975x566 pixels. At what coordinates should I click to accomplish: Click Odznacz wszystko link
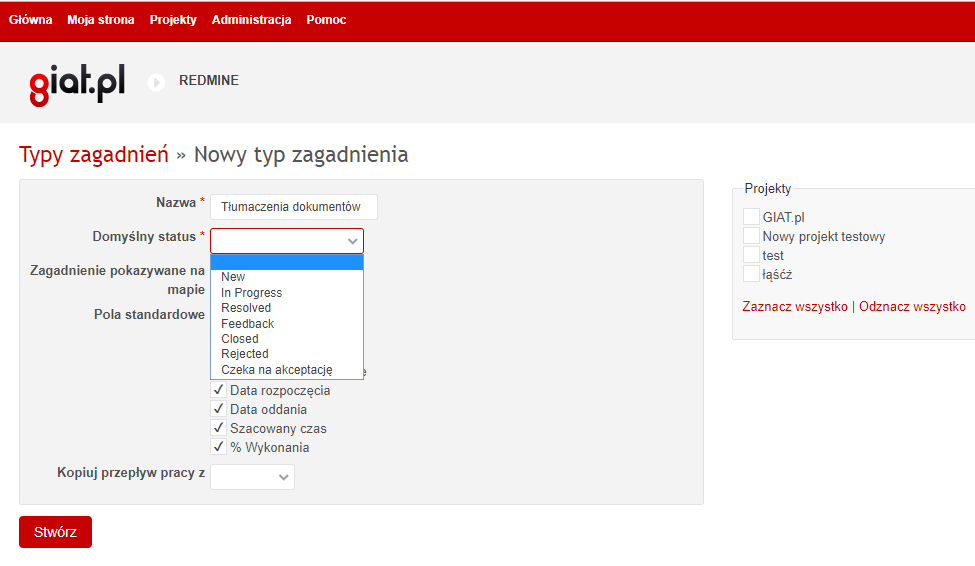coord(912,307)
